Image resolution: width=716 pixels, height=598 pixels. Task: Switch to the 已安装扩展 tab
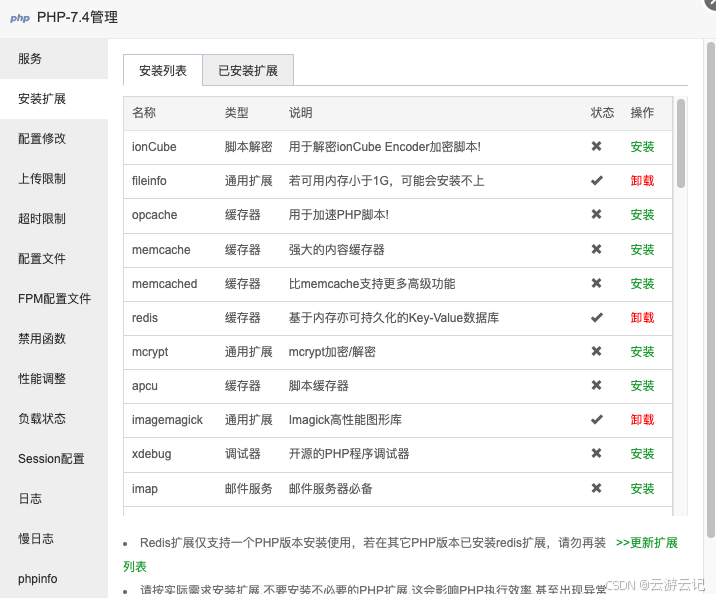[x=248, y=70]
